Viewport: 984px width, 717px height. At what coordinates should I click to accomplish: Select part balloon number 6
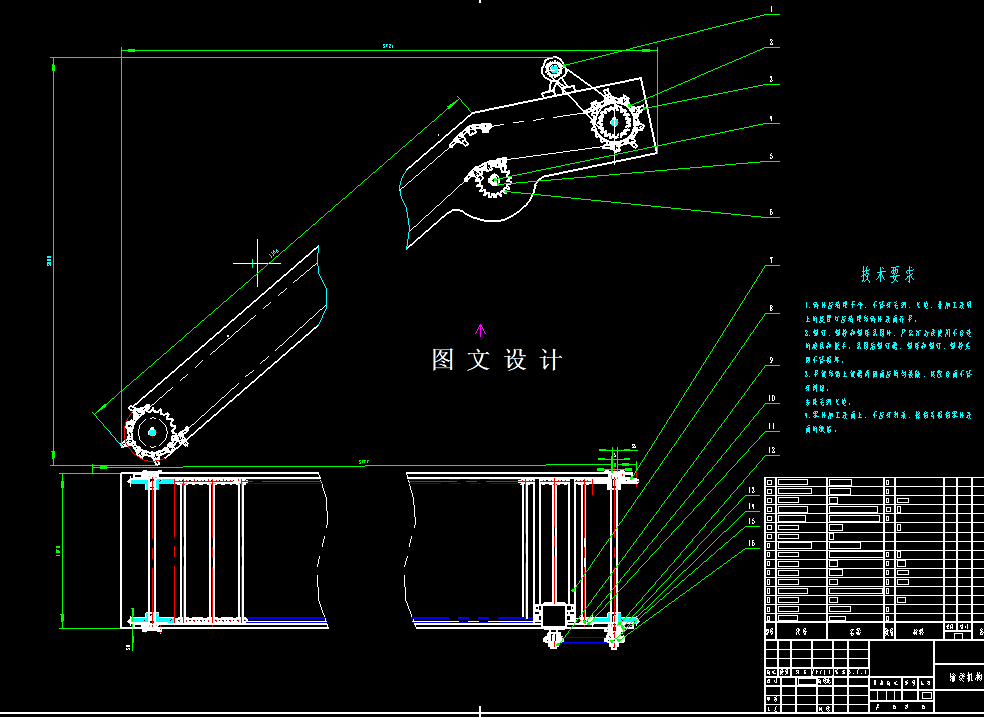[771, 212]
